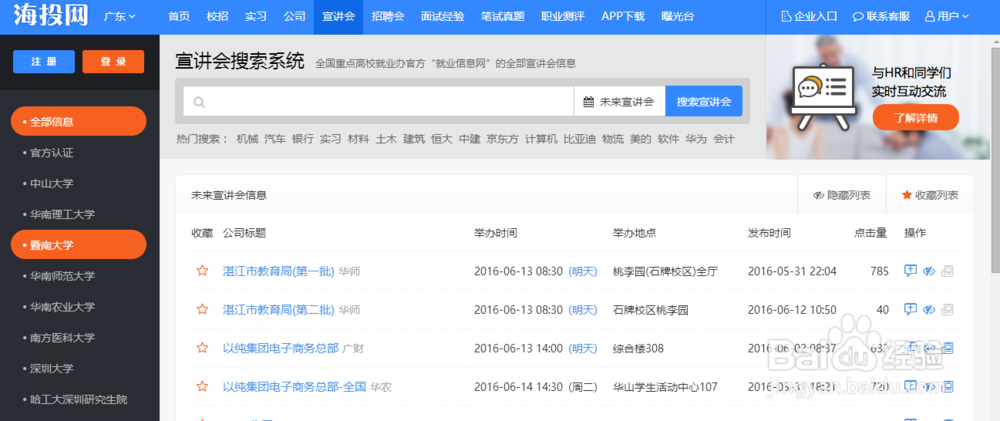Open the 实习 navigation tab

click(256, 17)
